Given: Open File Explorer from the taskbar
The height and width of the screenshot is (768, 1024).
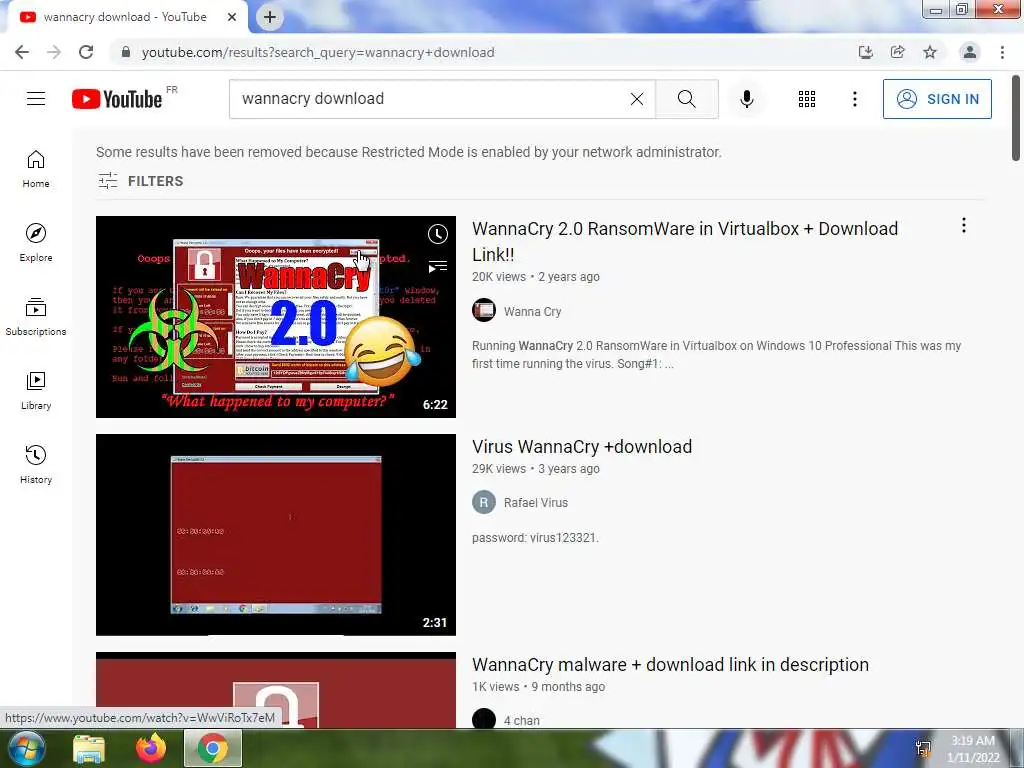Looking at the screenshot, I should point(89,748).
